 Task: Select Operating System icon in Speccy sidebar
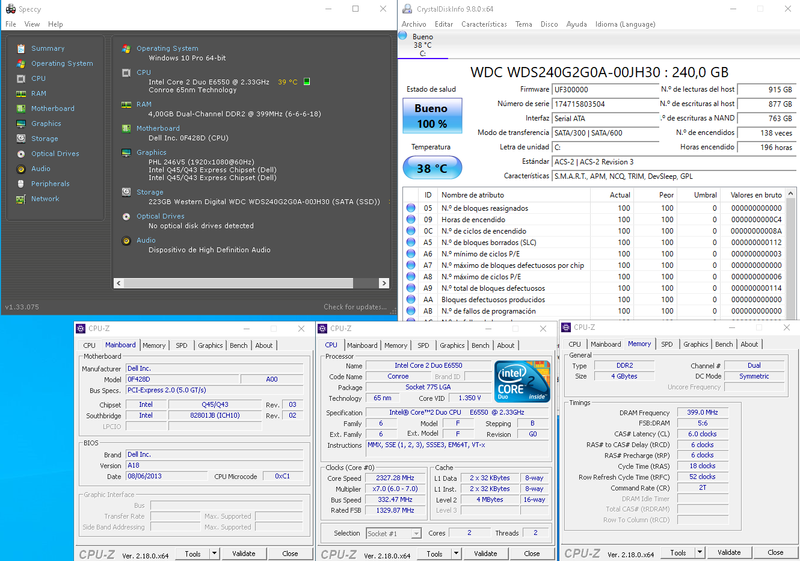tap(21, 64)
